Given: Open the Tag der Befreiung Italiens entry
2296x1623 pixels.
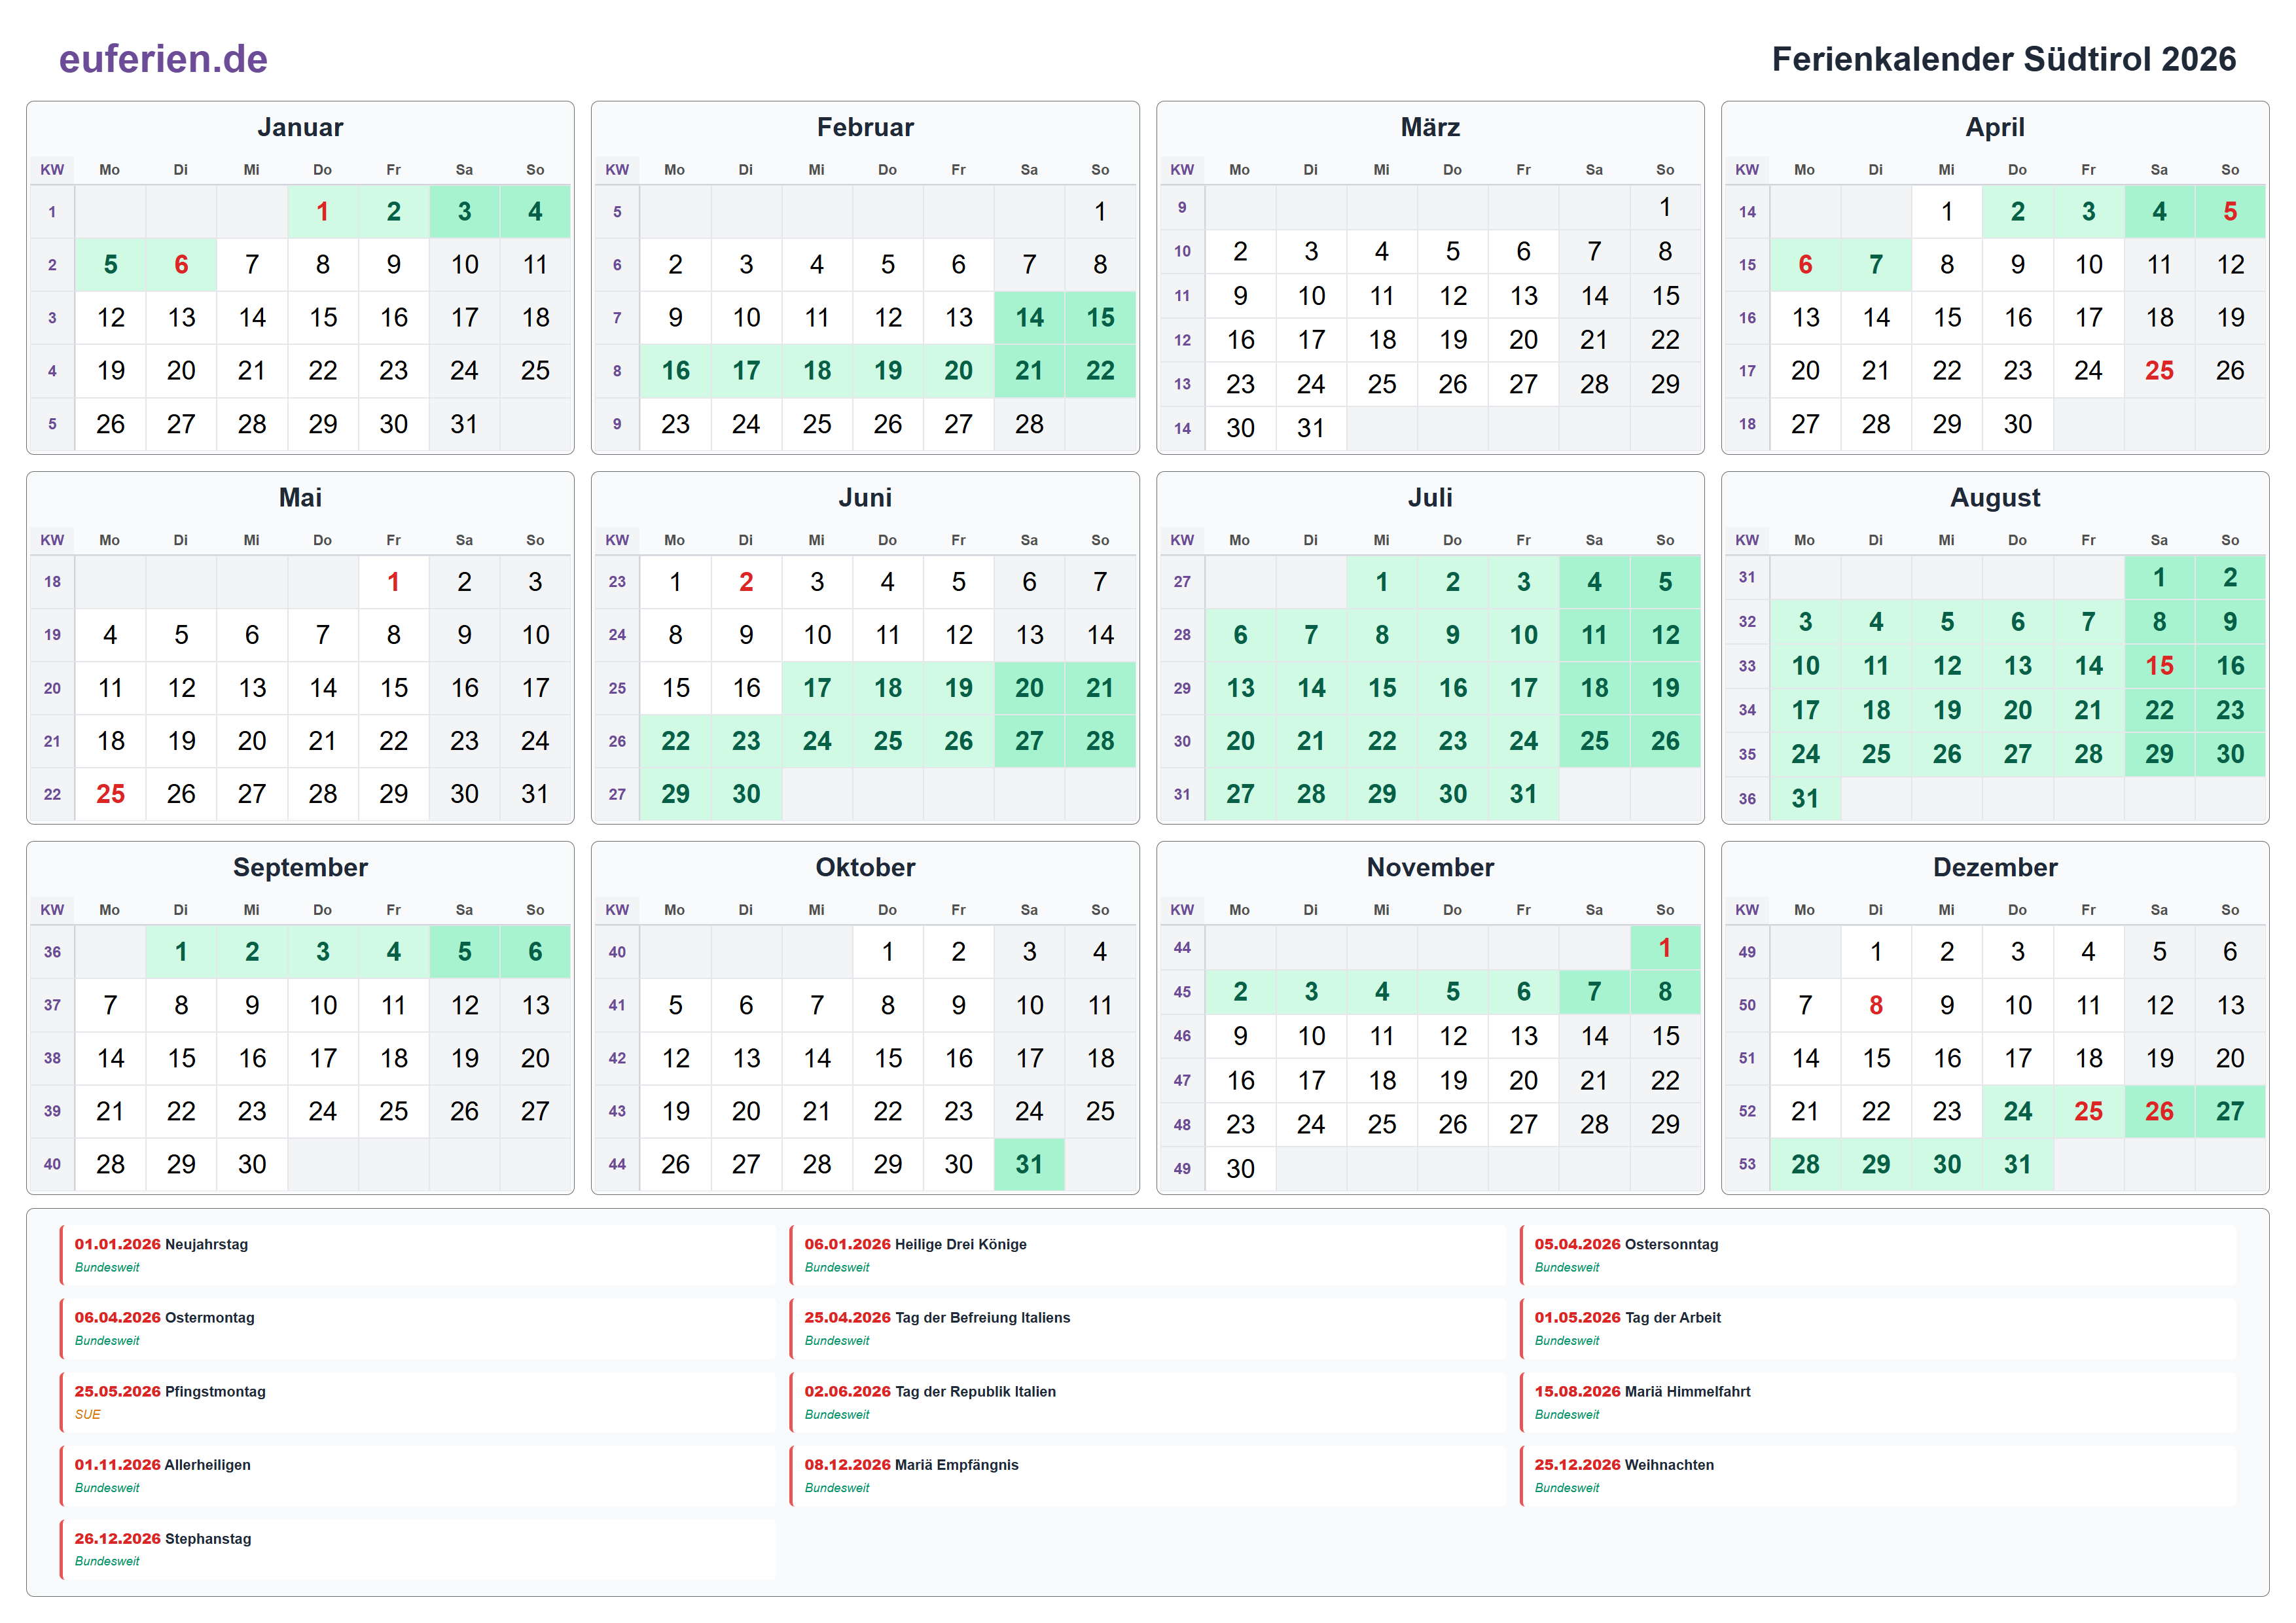Looking at the screenshot, I should click(1148, 1329).
